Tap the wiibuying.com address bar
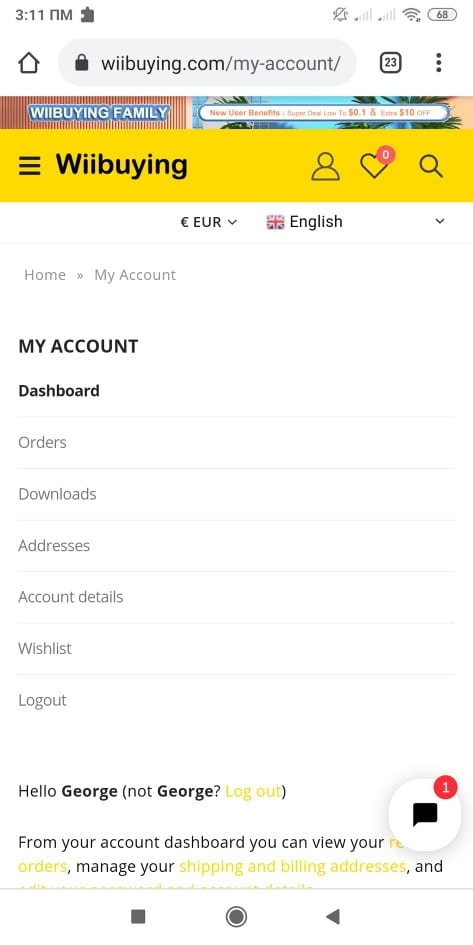The height and width of the screenshot is (945, 473). [x=207, y=63]
